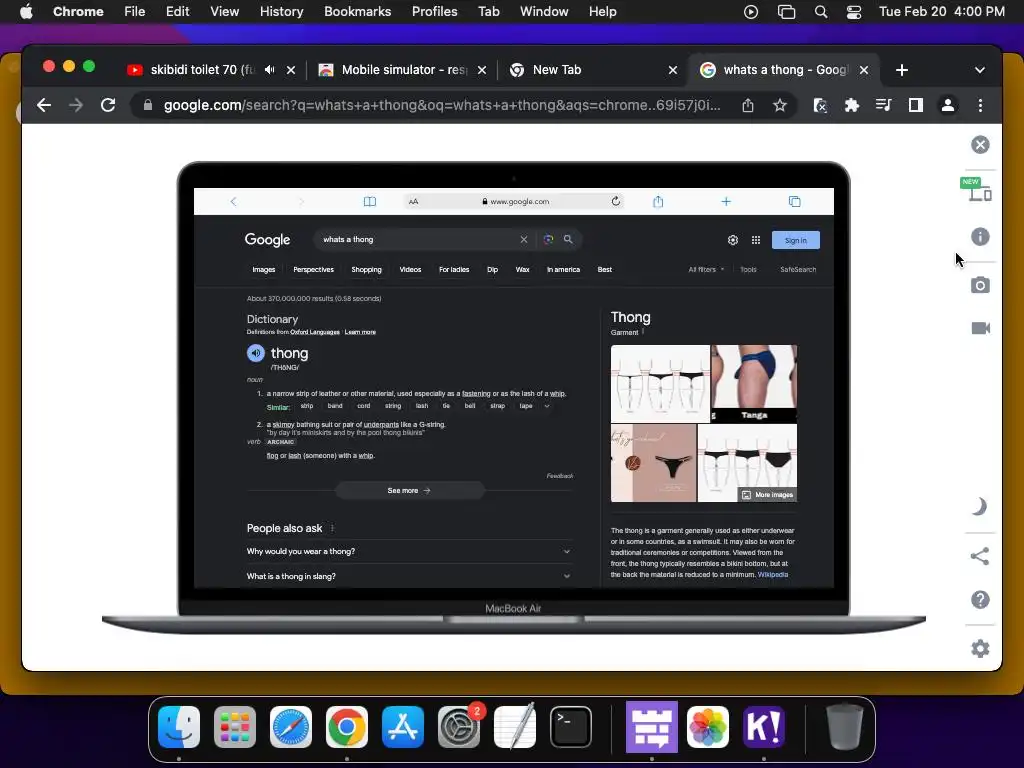Viewport: 1024px width, 768px height.
Task: Select the Images search filter
Action: coord(264,270)
